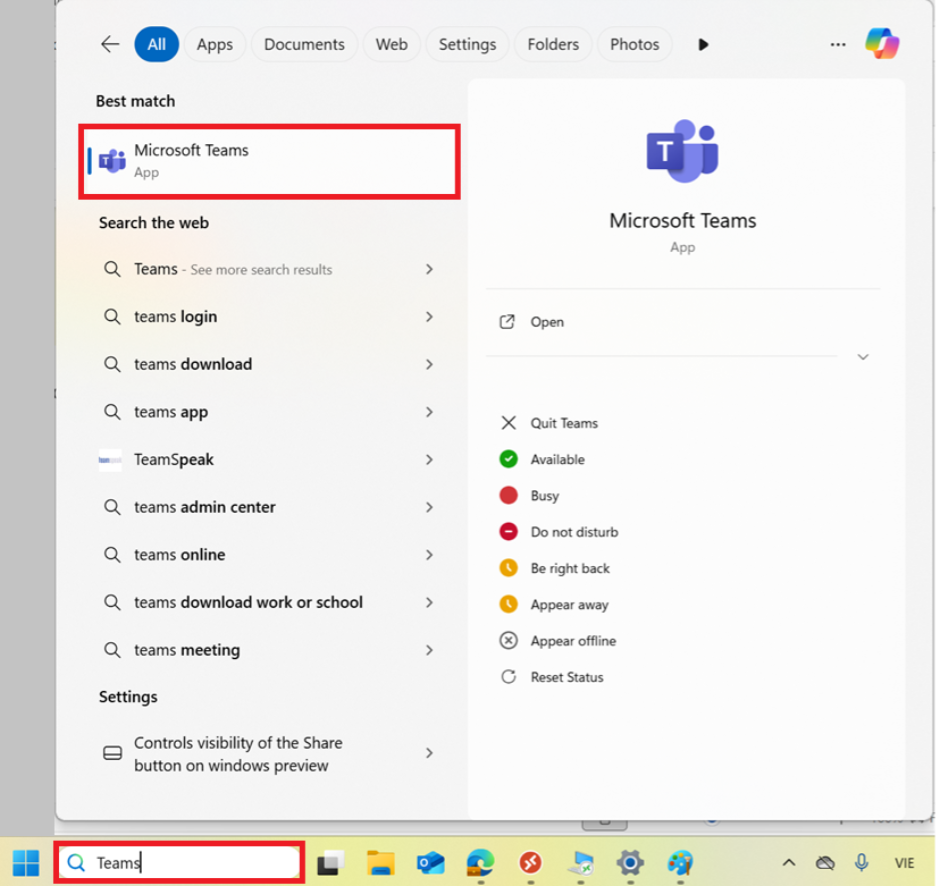Set status to Do not disturb
936x886 pixels.
tap(559, 531)
